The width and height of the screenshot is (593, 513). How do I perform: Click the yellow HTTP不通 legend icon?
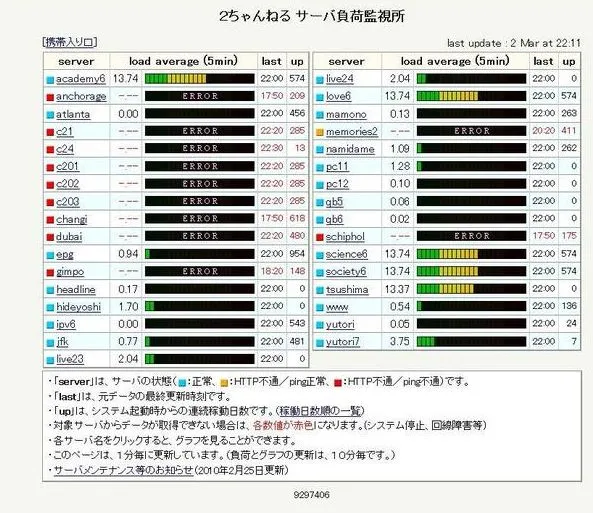click(x=224, y=383)
